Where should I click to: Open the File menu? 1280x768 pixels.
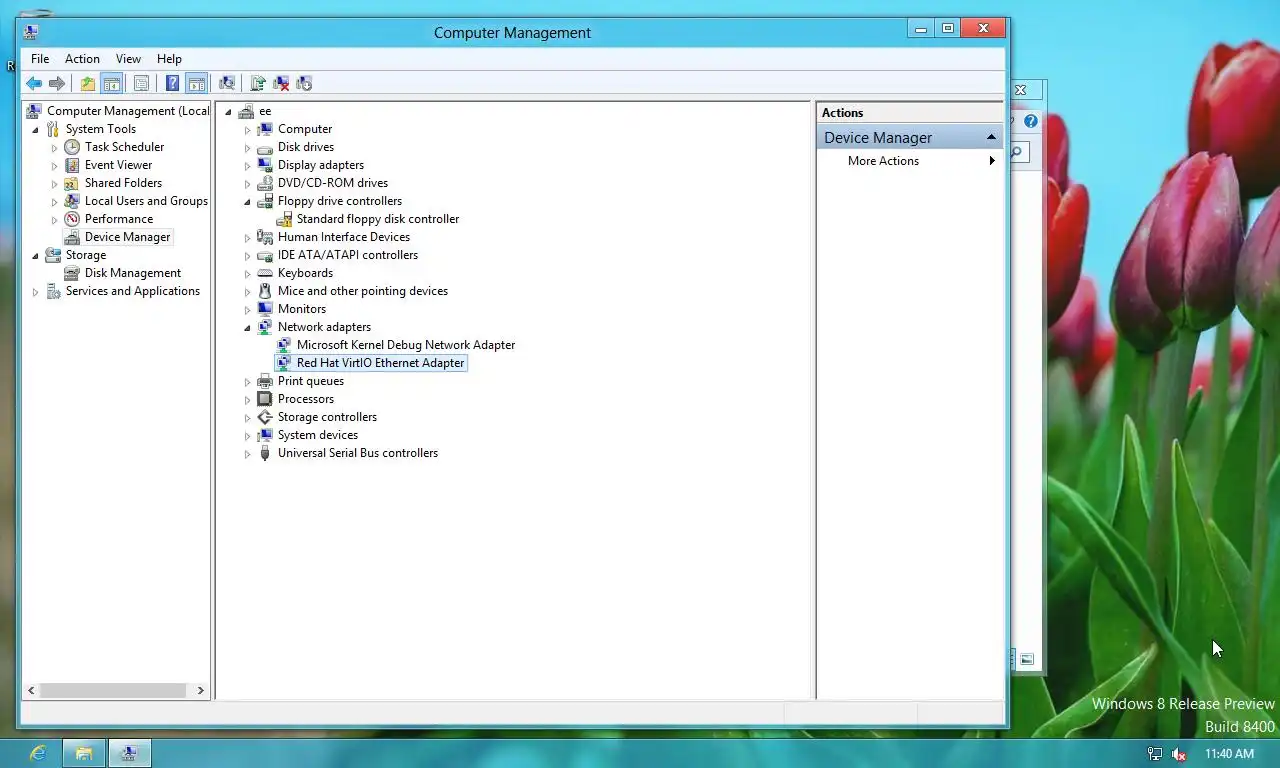(x=40, y=59)
